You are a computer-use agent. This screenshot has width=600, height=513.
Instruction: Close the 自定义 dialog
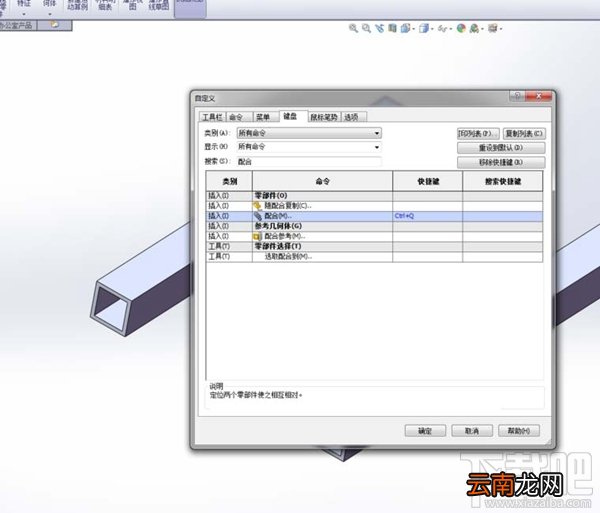pyautogui.click(x=539, y=96)
